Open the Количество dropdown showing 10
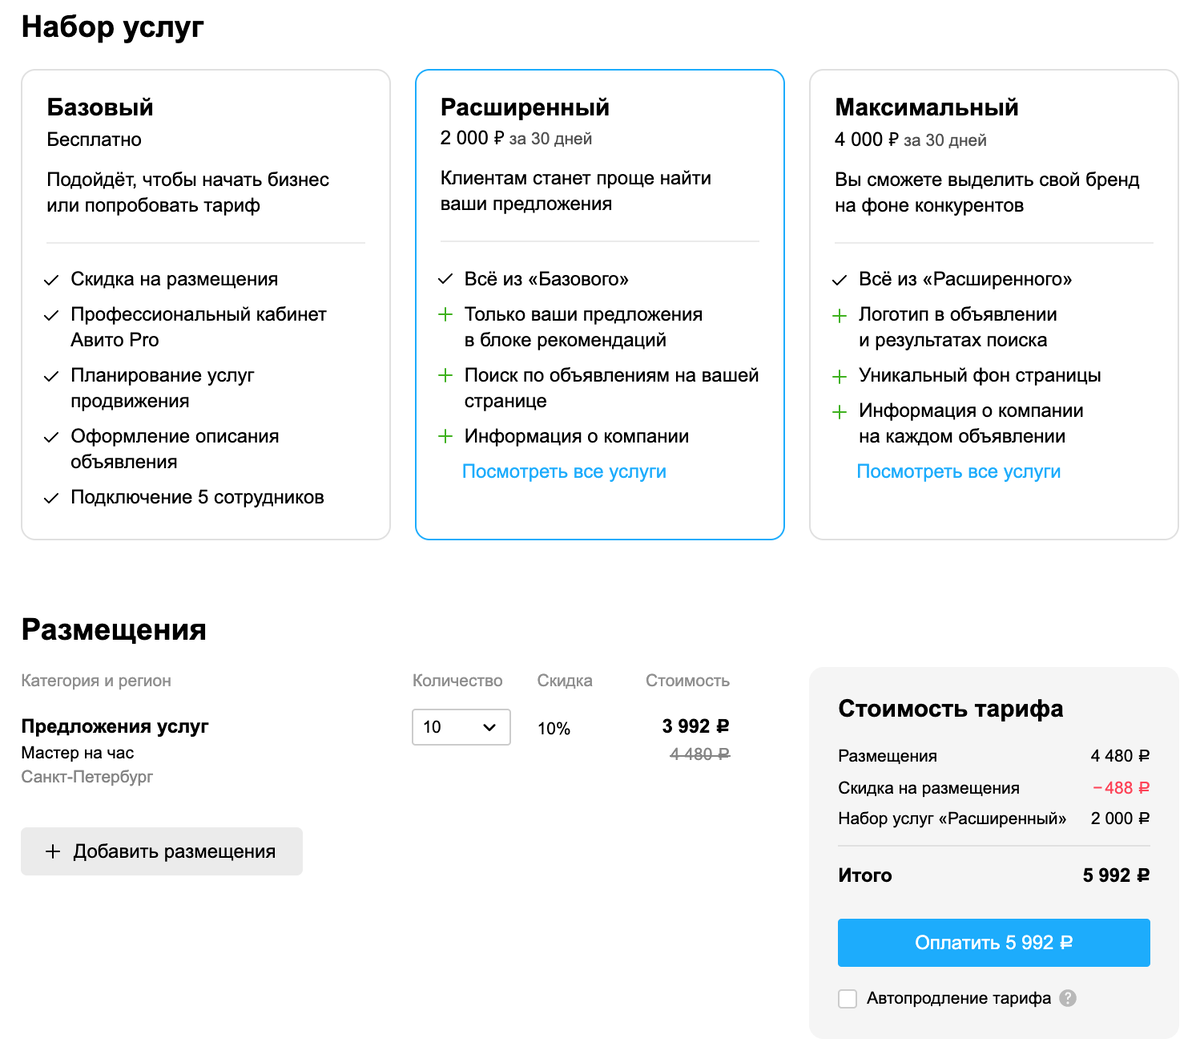 click(x=460, y=727)
